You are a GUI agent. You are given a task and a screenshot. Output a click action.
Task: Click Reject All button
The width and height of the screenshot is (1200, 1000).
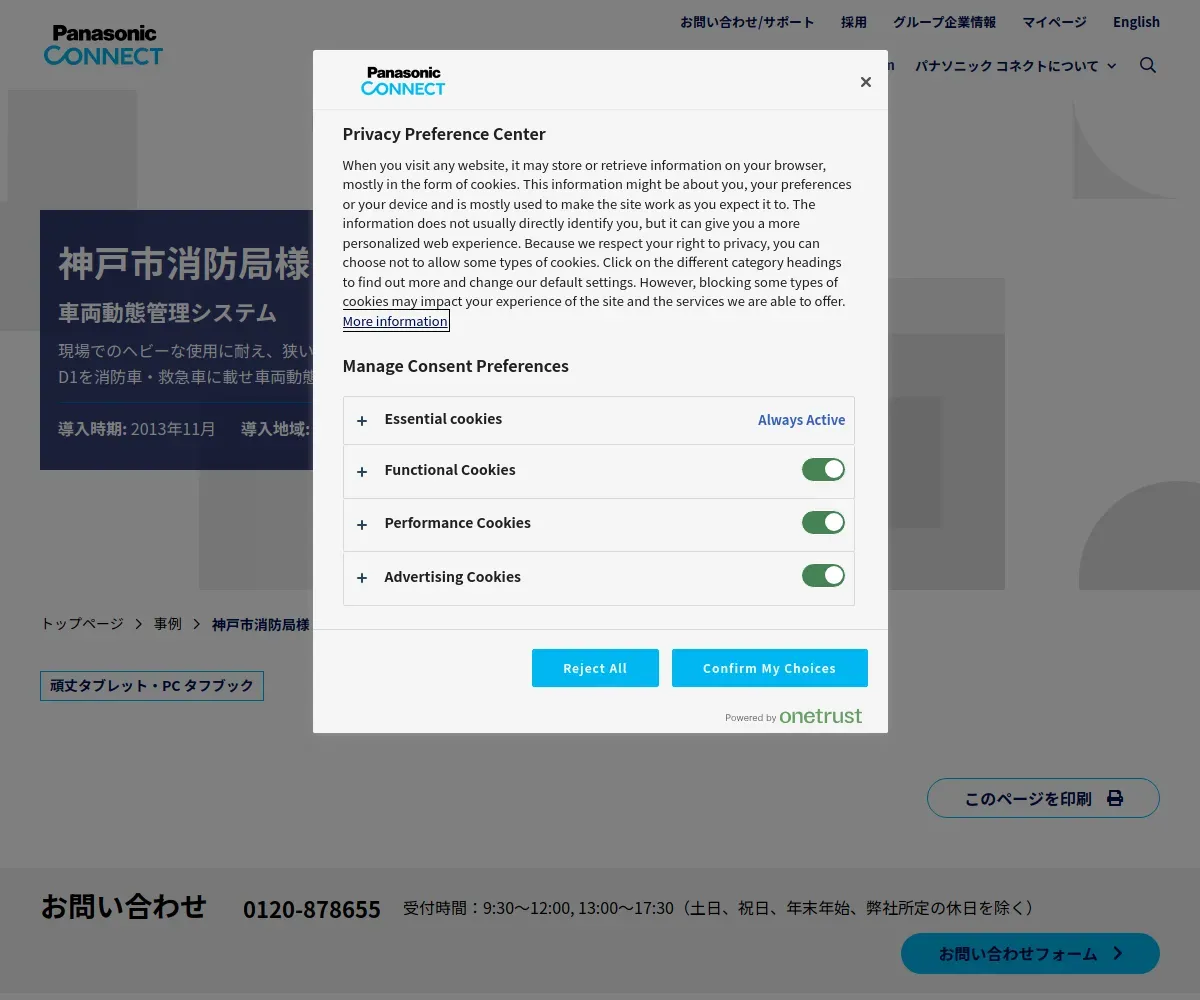tap(595, 668)
